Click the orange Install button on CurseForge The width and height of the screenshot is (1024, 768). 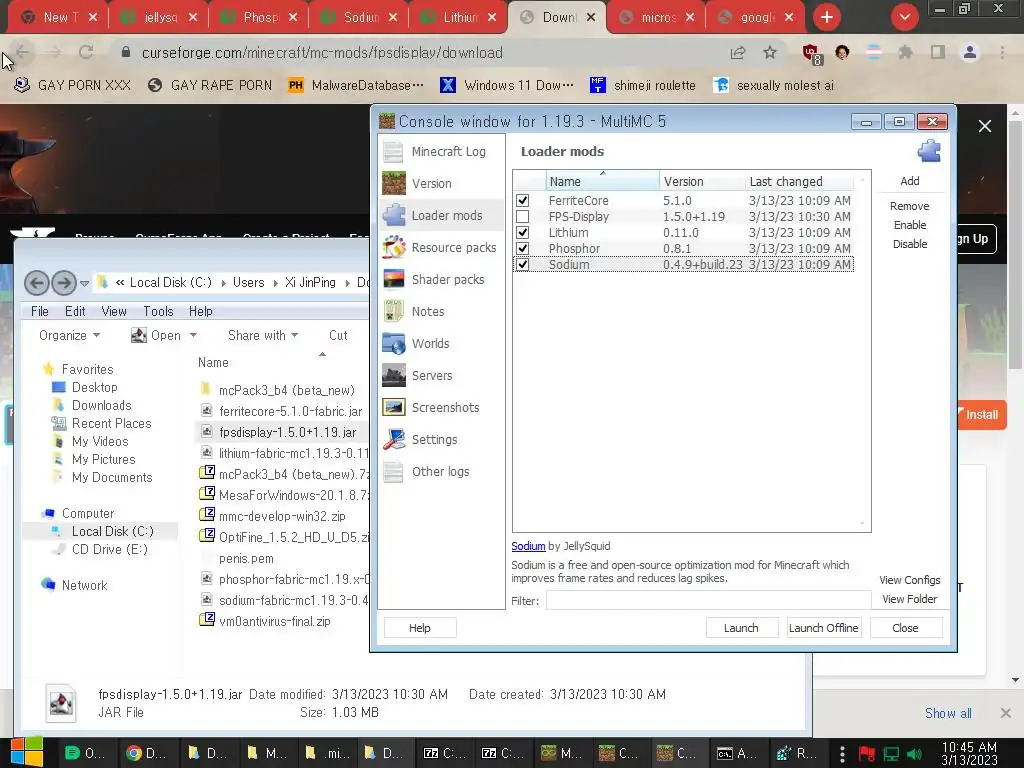[x=982, y=415]
